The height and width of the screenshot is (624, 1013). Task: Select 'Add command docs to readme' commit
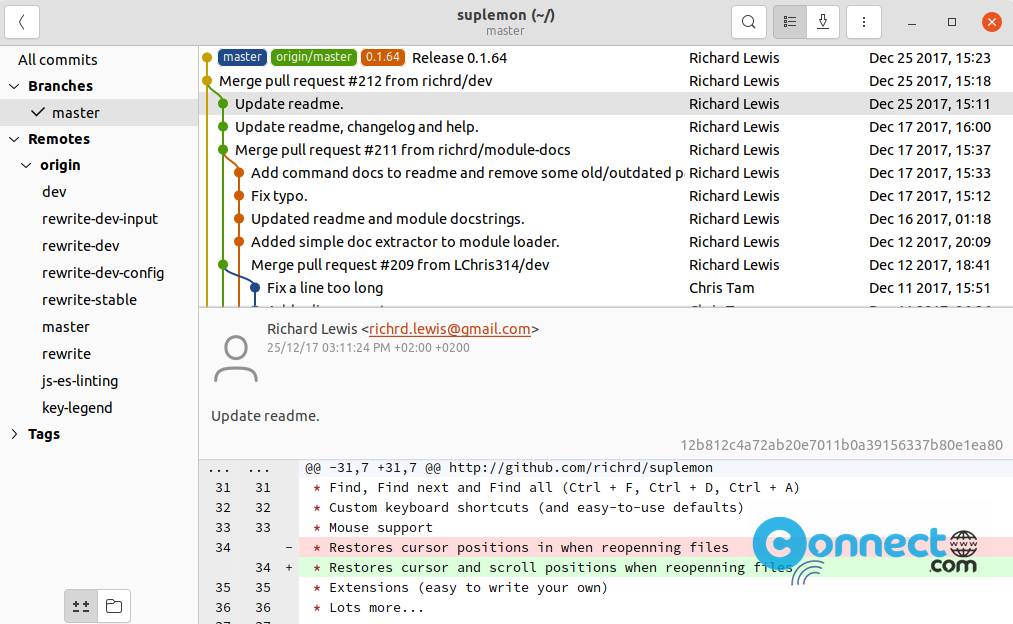606,173
